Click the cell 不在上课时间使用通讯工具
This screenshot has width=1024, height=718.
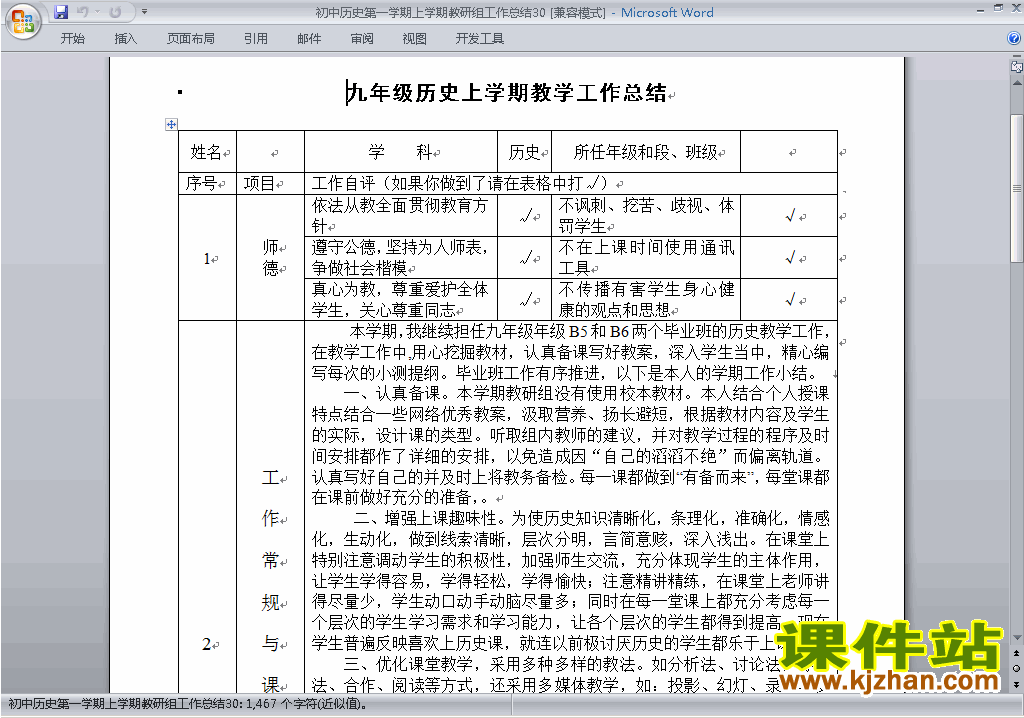646,257
